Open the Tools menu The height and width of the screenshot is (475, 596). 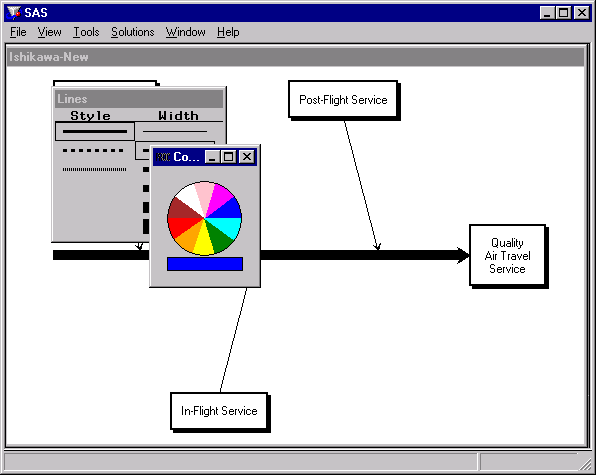coord(86,32)
